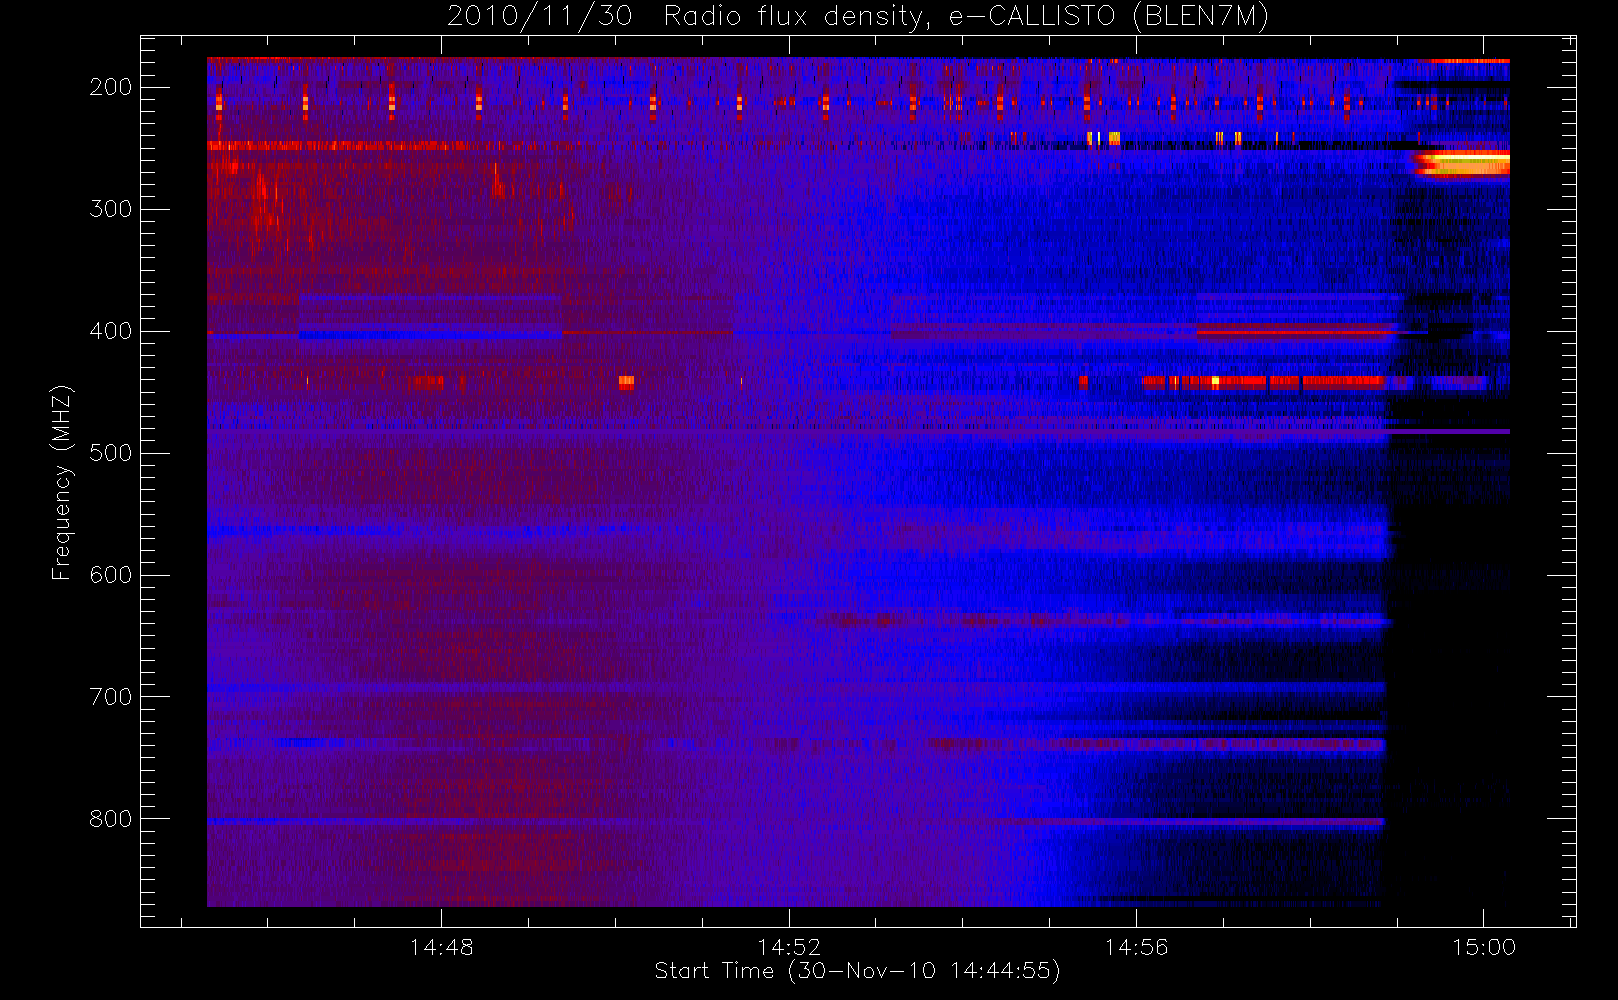Click the 14:52 time tick label
The image size is (1618, 1000).
789,947
